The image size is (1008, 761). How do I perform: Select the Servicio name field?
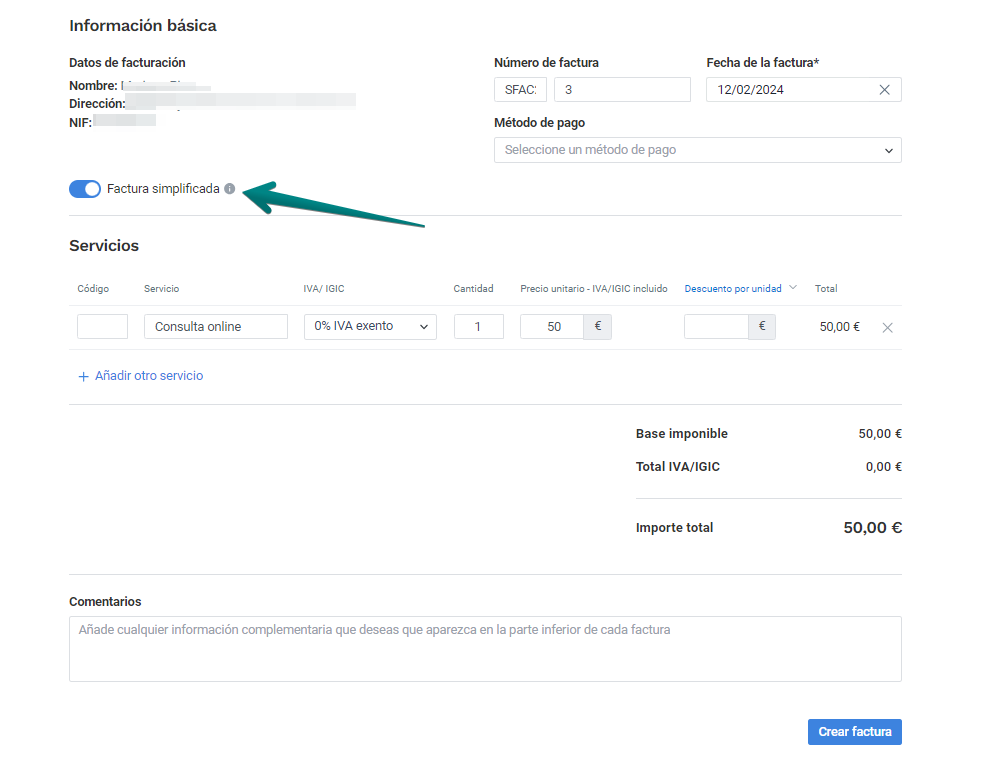click(215, 327)
